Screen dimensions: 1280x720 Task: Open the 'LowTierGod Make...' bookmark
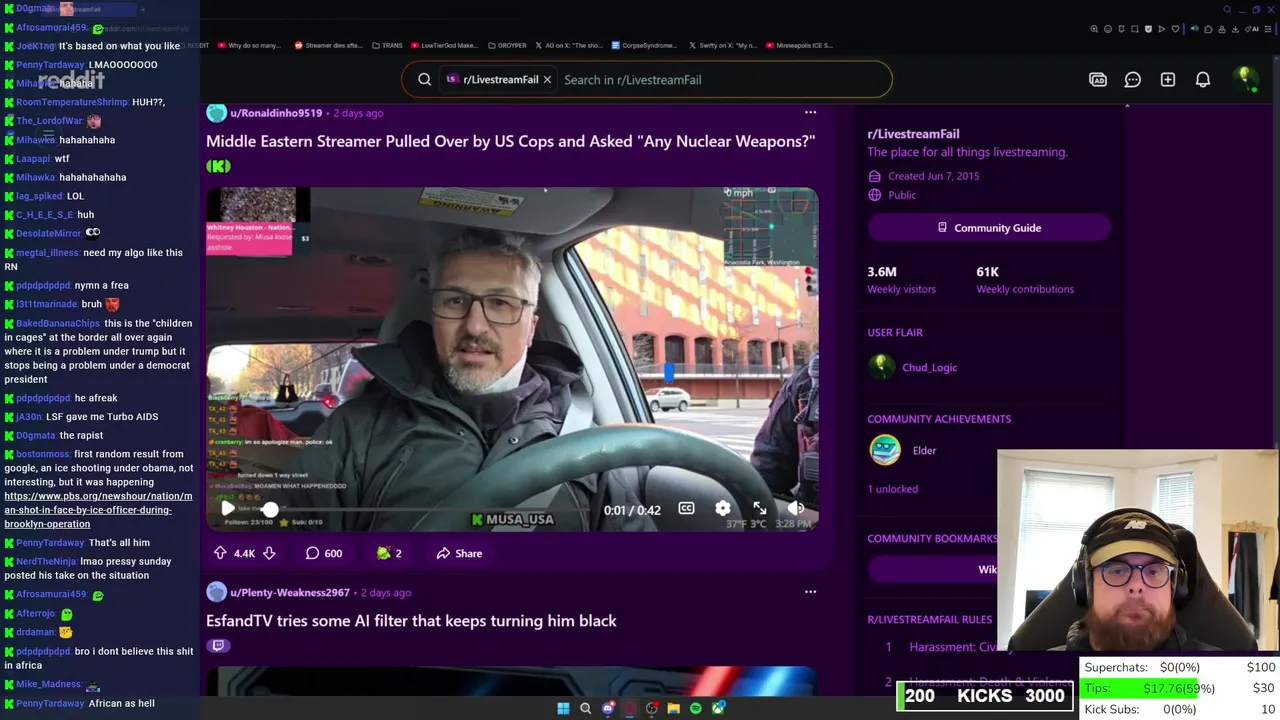coord(443,45)
